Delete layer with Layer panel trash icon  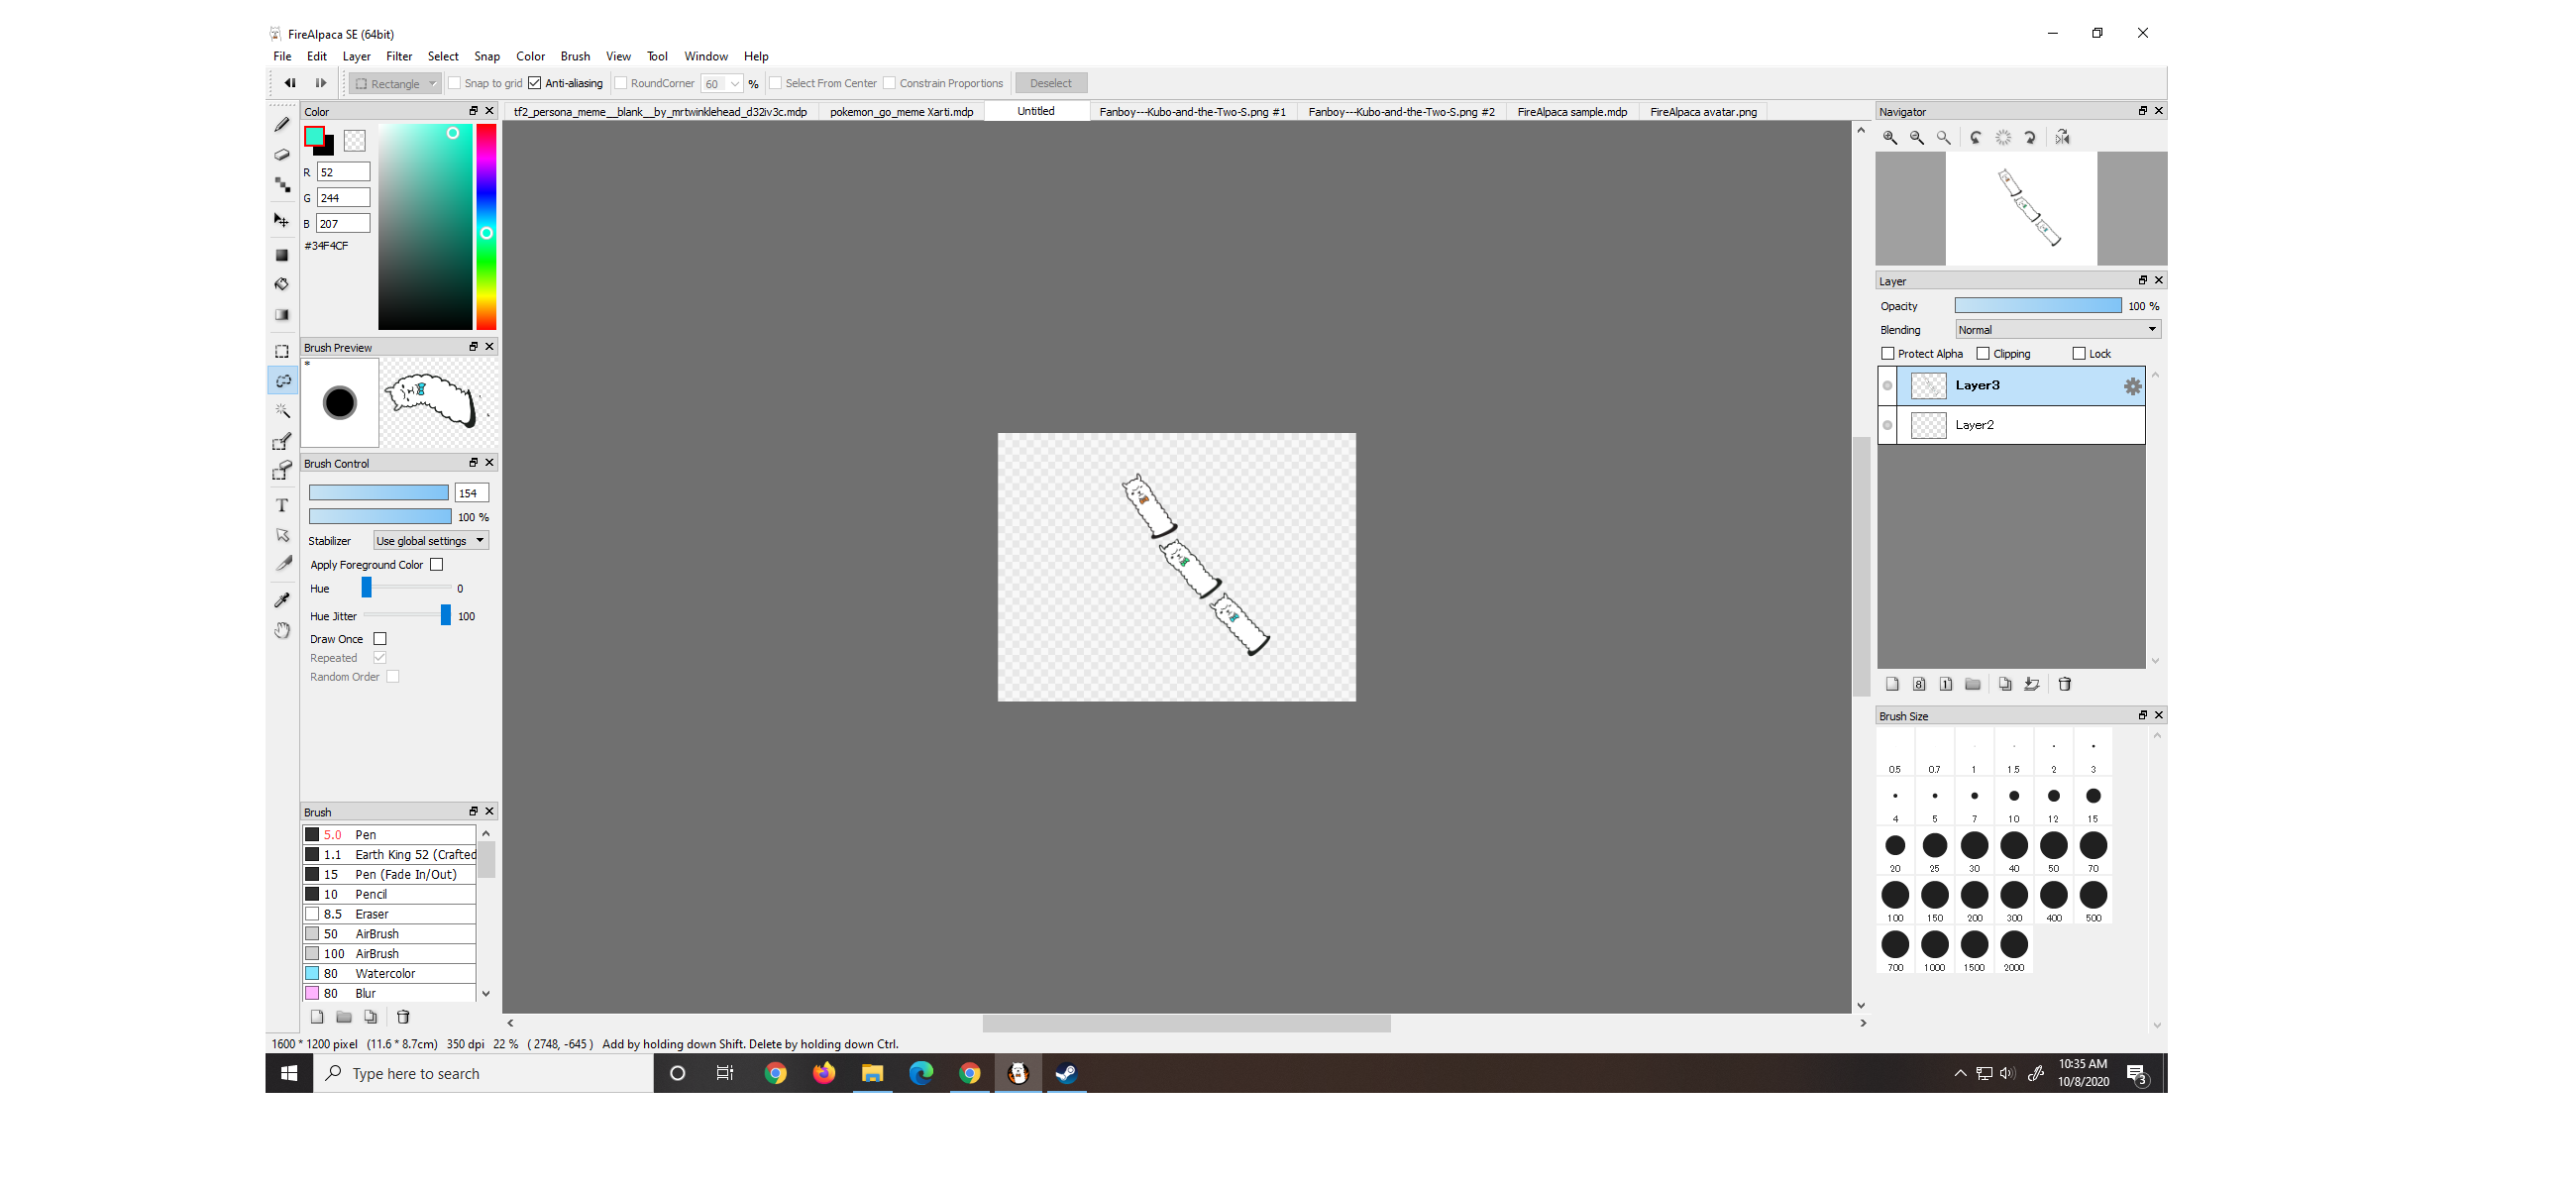click(x=2064, y=684)
